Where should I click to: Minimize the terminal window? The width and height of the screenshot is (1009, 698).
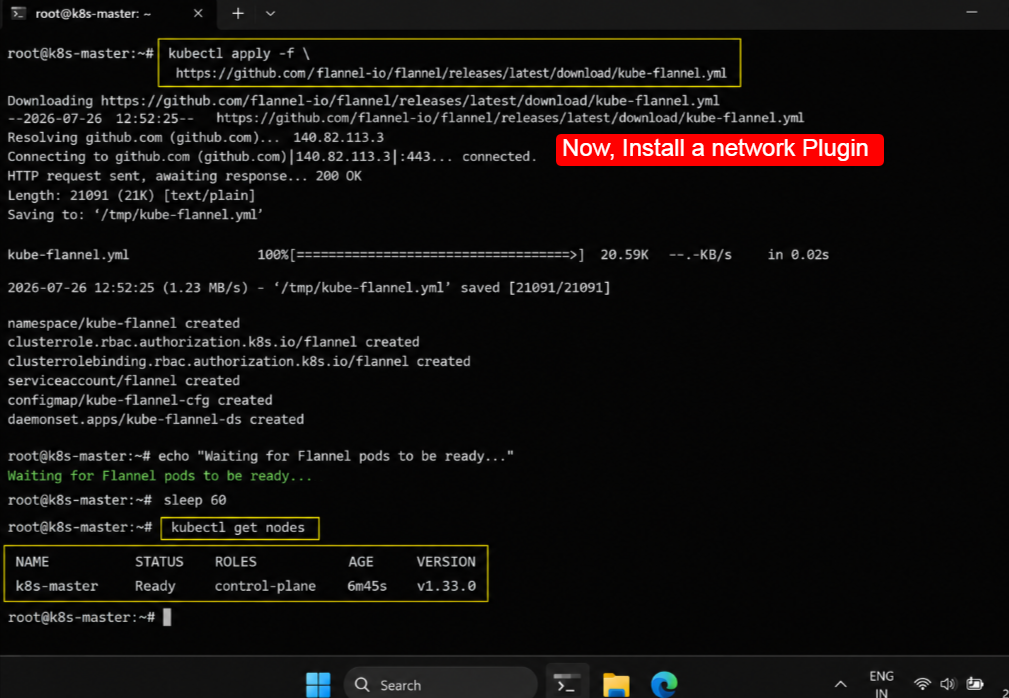(972, 12)
